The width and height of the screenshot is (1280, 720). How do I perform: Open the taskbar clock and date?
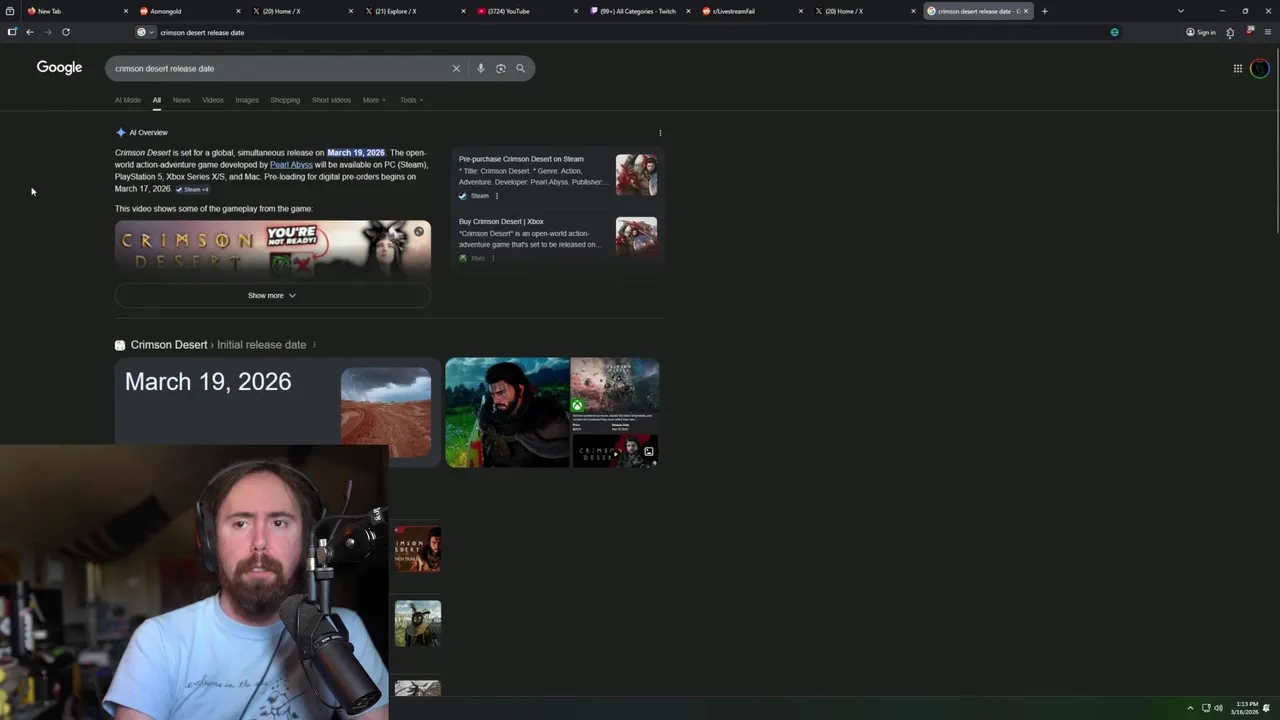point(1246,708)
